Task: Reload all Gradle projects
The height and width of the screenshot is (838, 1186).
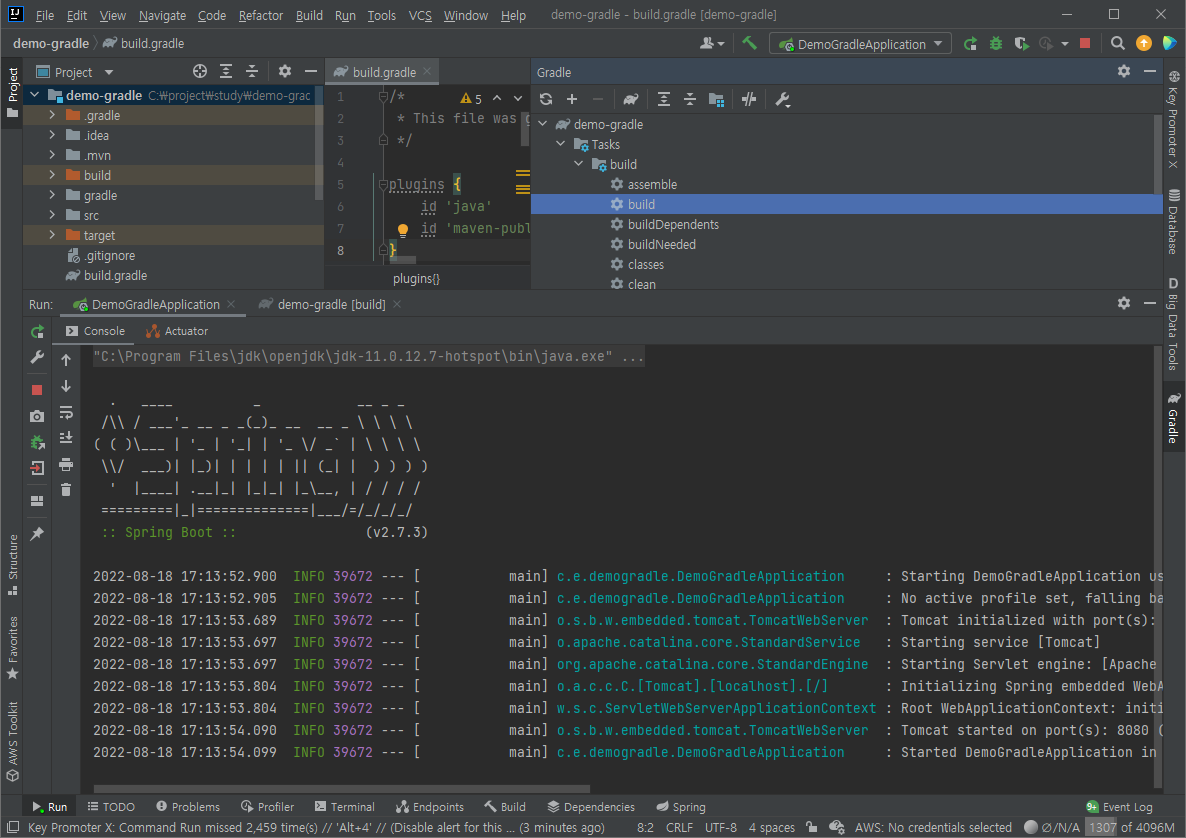Action: (545, 99)
